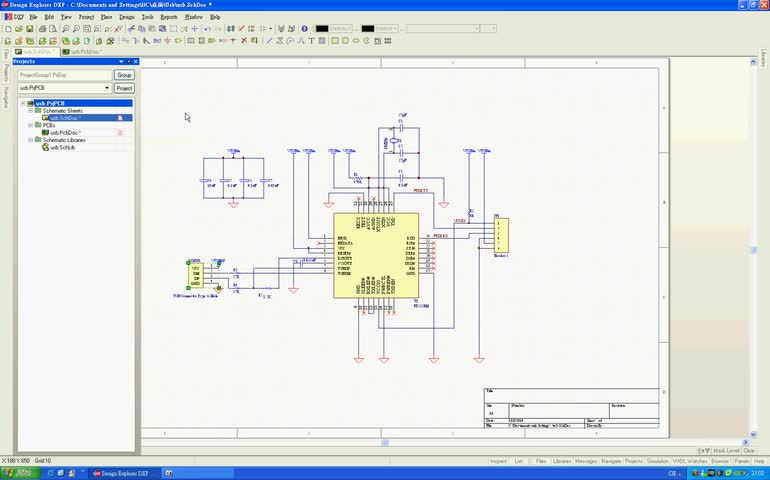770x480 pixels.
Task: Click the Save document toolbar icon
Action: tap(30, 29)
